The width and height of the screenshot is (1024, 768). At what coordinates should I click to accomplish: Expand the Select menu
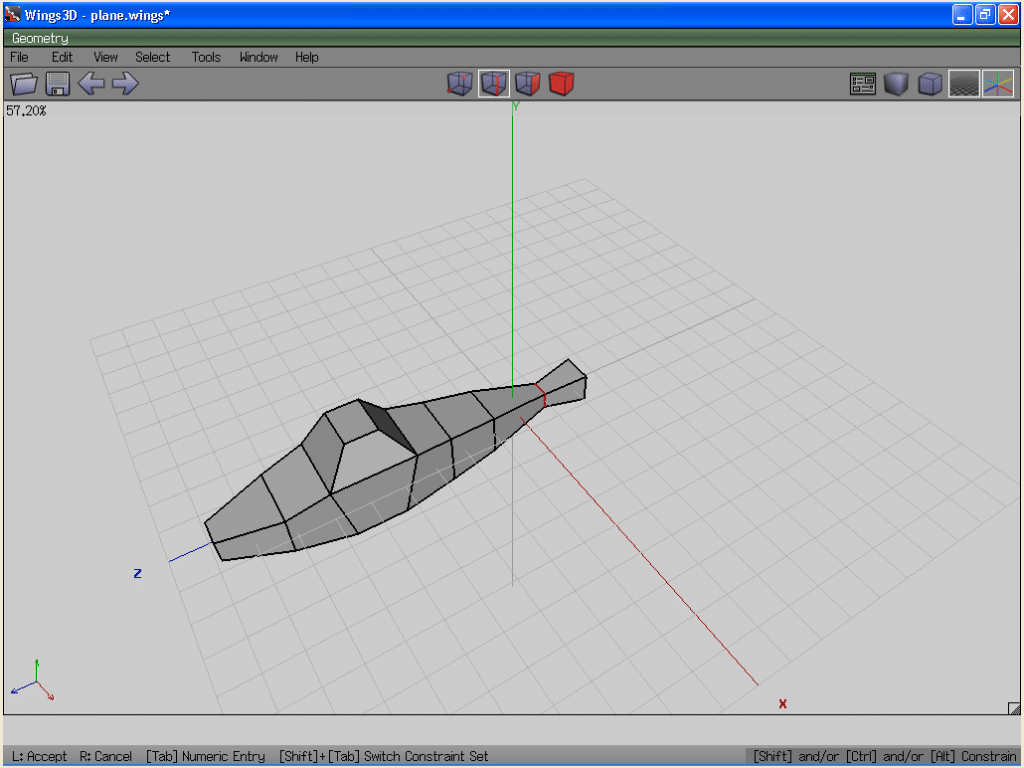click(153, 57)
